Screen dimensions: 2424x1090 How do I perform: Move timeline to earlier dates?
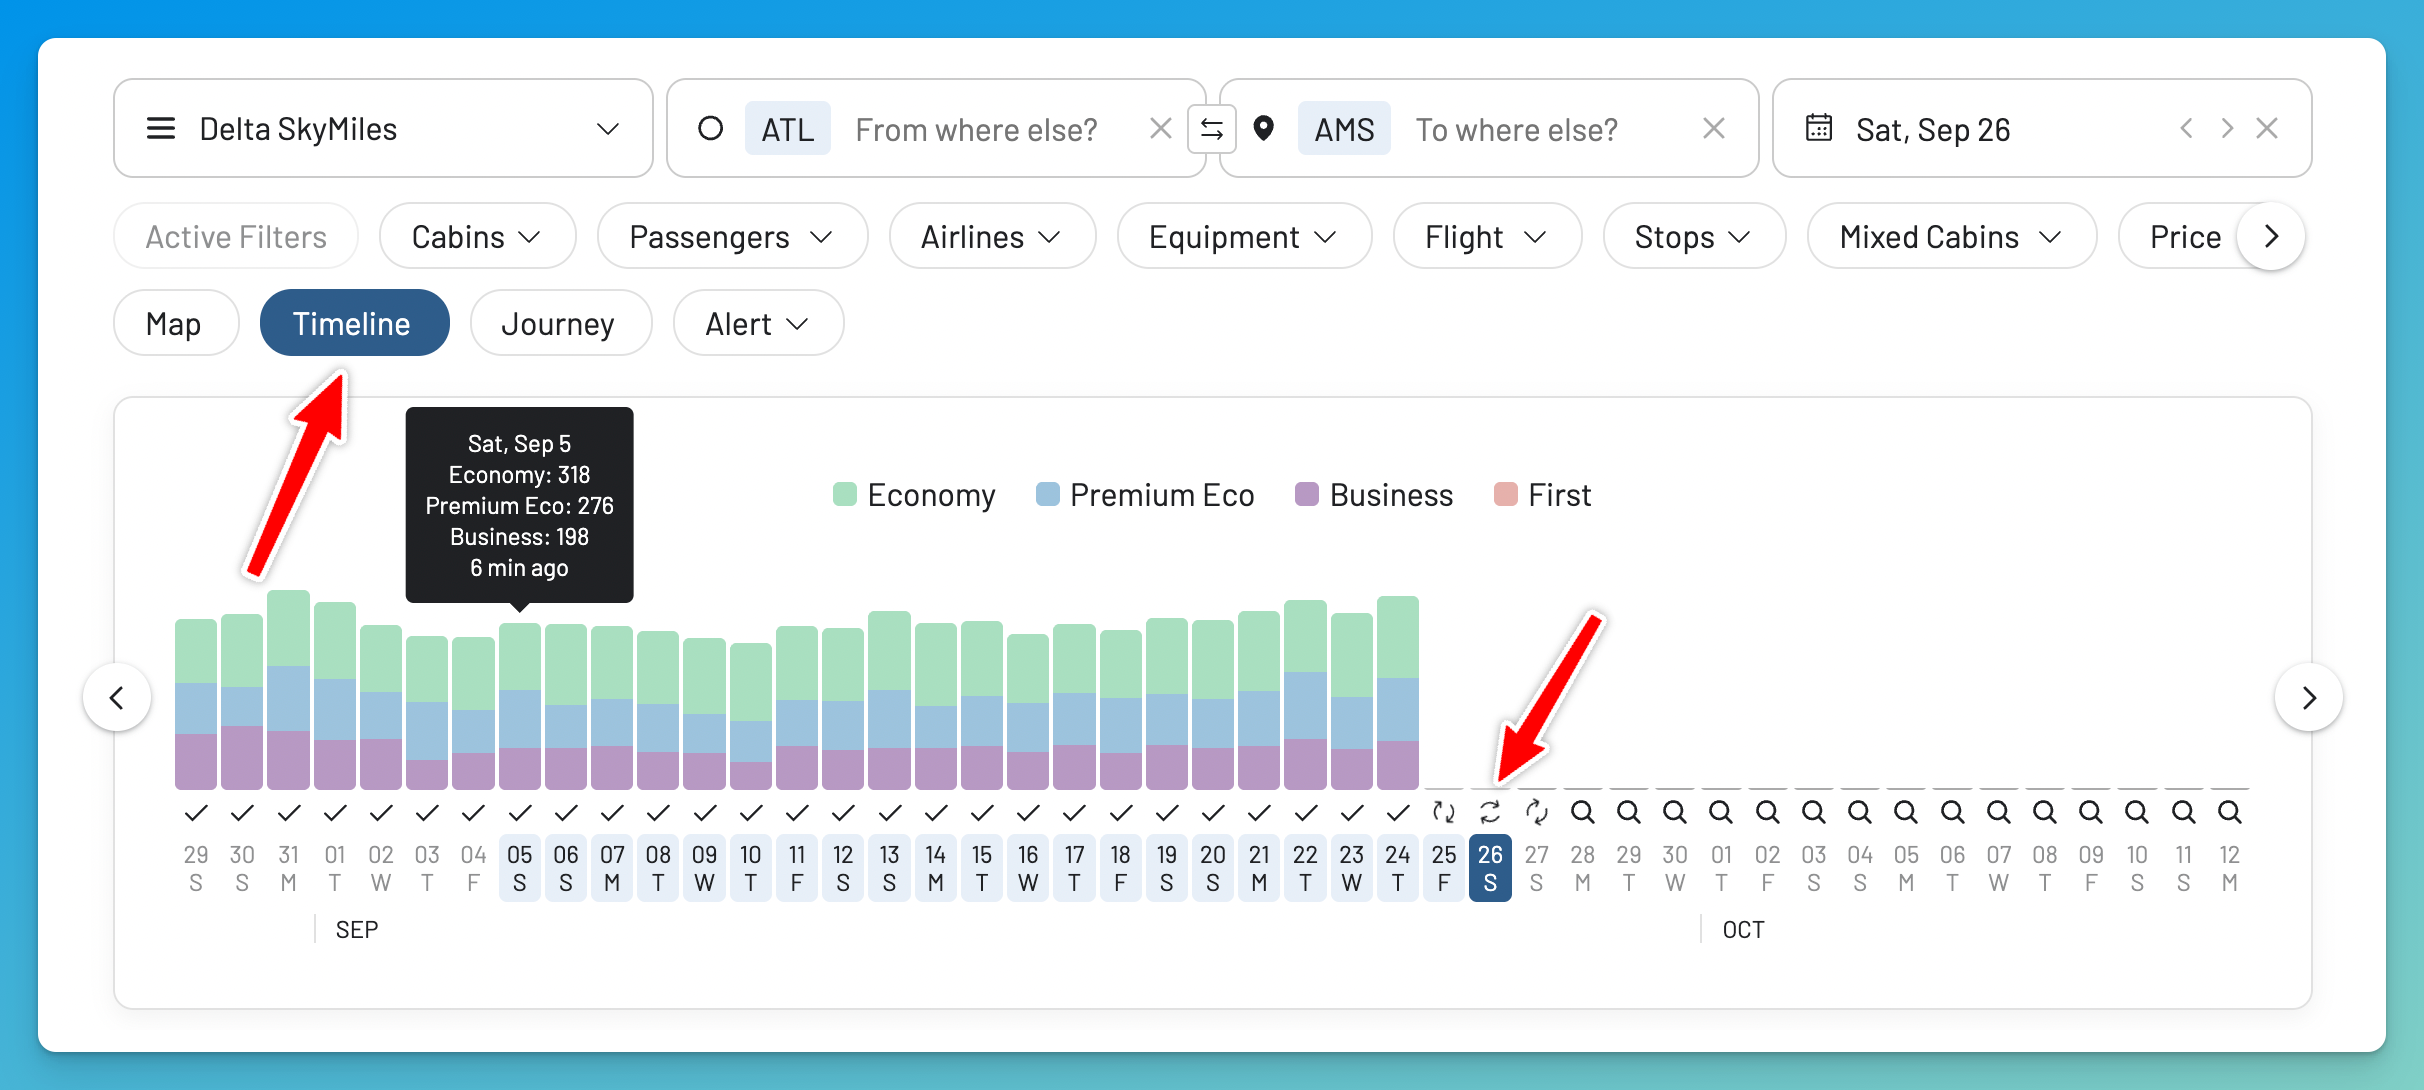tap(117, 697)
